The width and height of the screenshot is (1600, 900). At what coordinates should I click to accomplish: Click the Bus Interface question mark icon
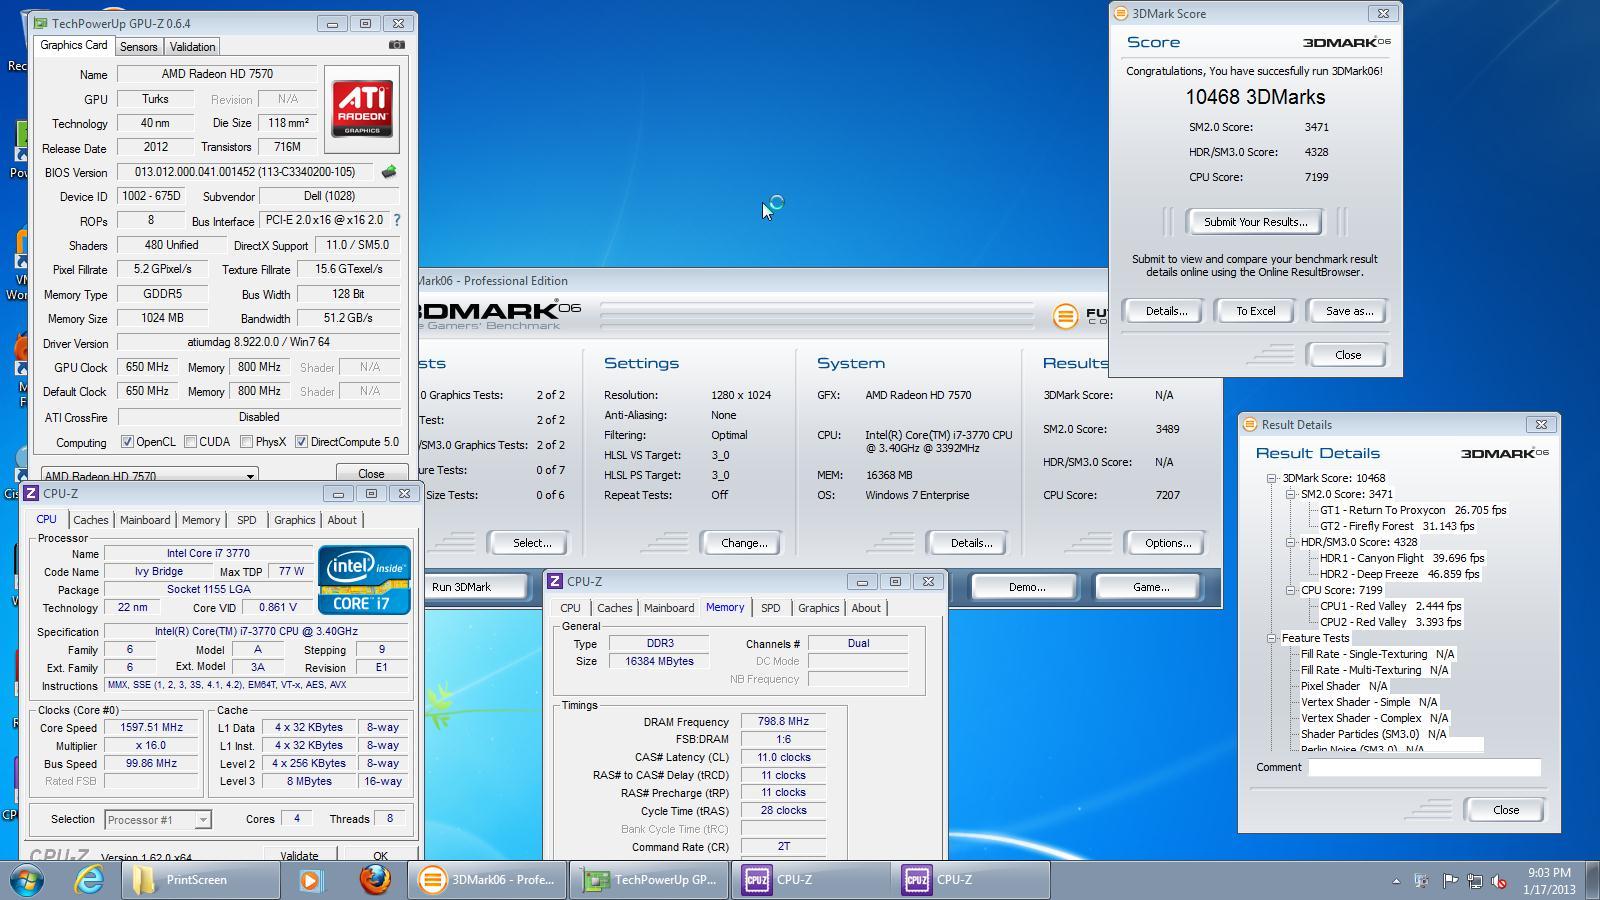(x=396, y=220)
